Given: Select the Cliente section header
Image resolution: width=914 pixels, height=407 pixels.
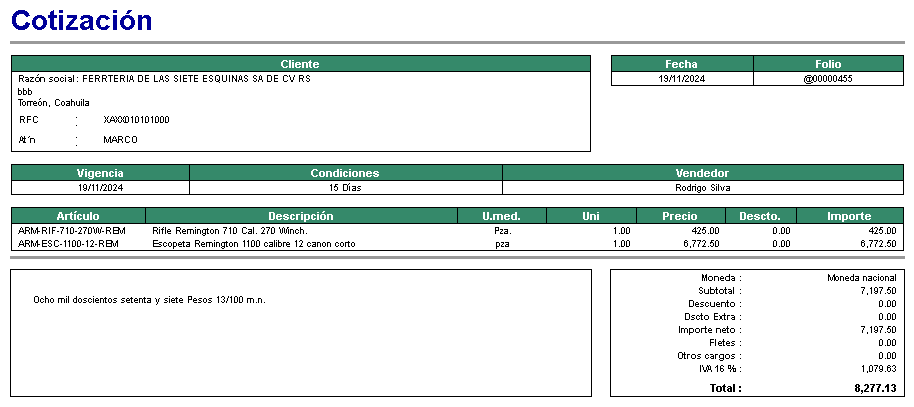Looking at the screenshot, I should [x=300, y=64].
